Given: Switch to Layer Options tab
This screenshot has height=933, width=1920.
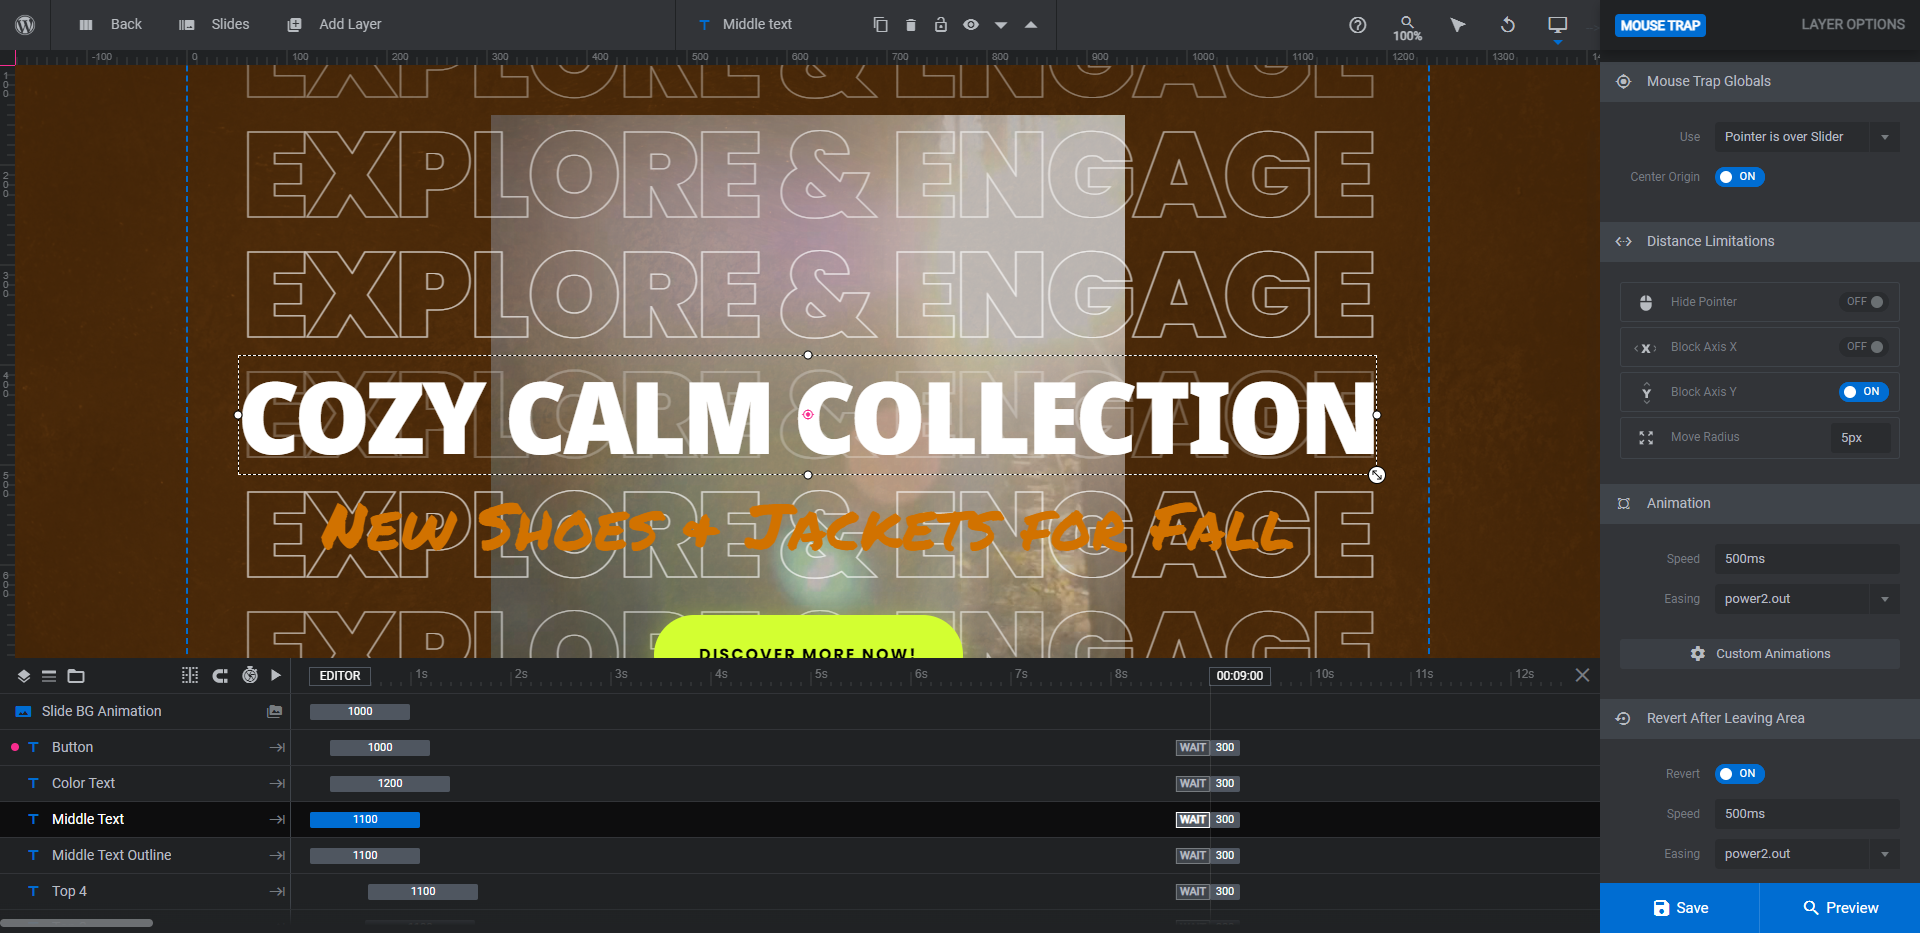Looking at the screenshot, I should 1852,24.
